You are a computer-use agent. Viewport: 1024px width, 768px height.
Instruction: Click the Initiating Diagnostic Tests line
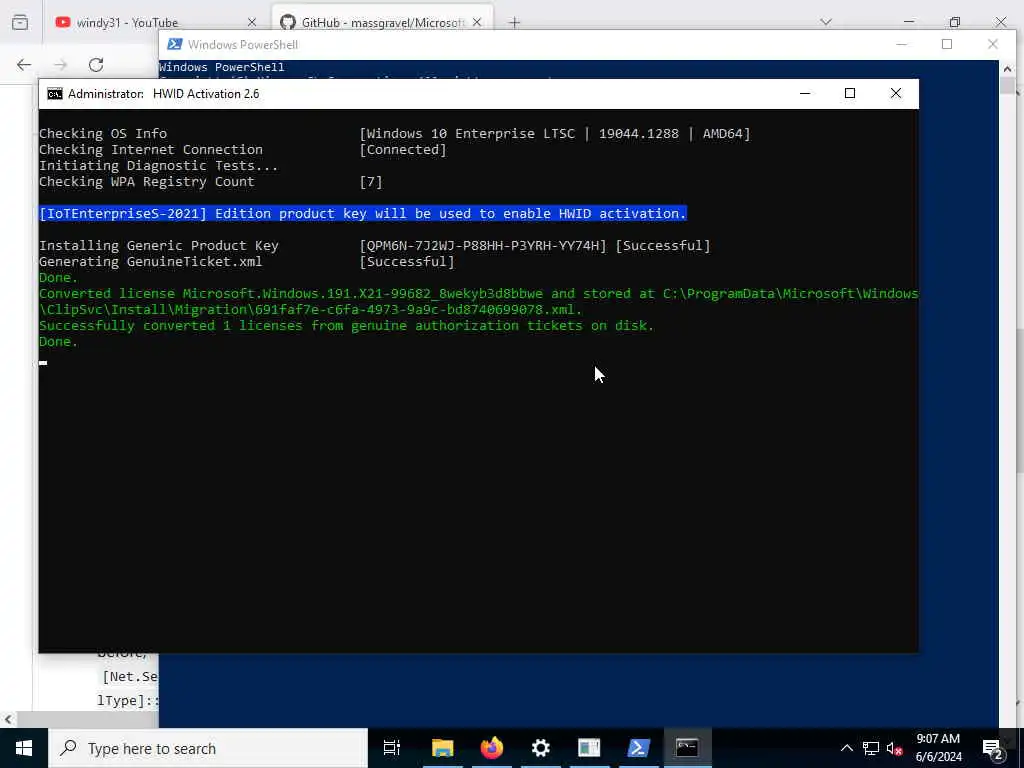pos(158,166)
